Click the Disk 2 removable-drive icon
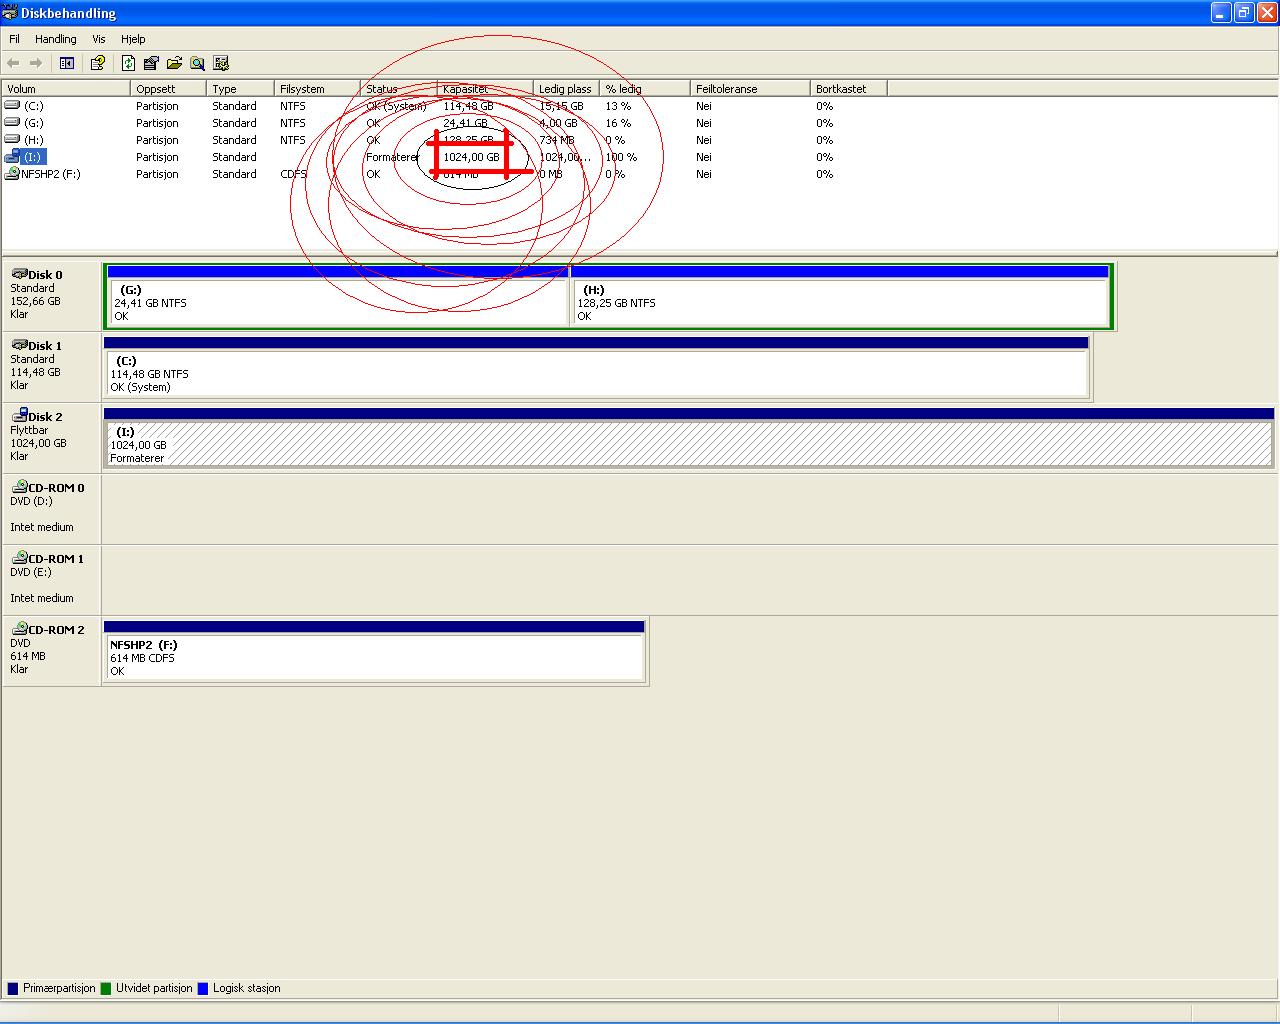This screenshot has width=1280, height=1024. [x=19, y=415]
